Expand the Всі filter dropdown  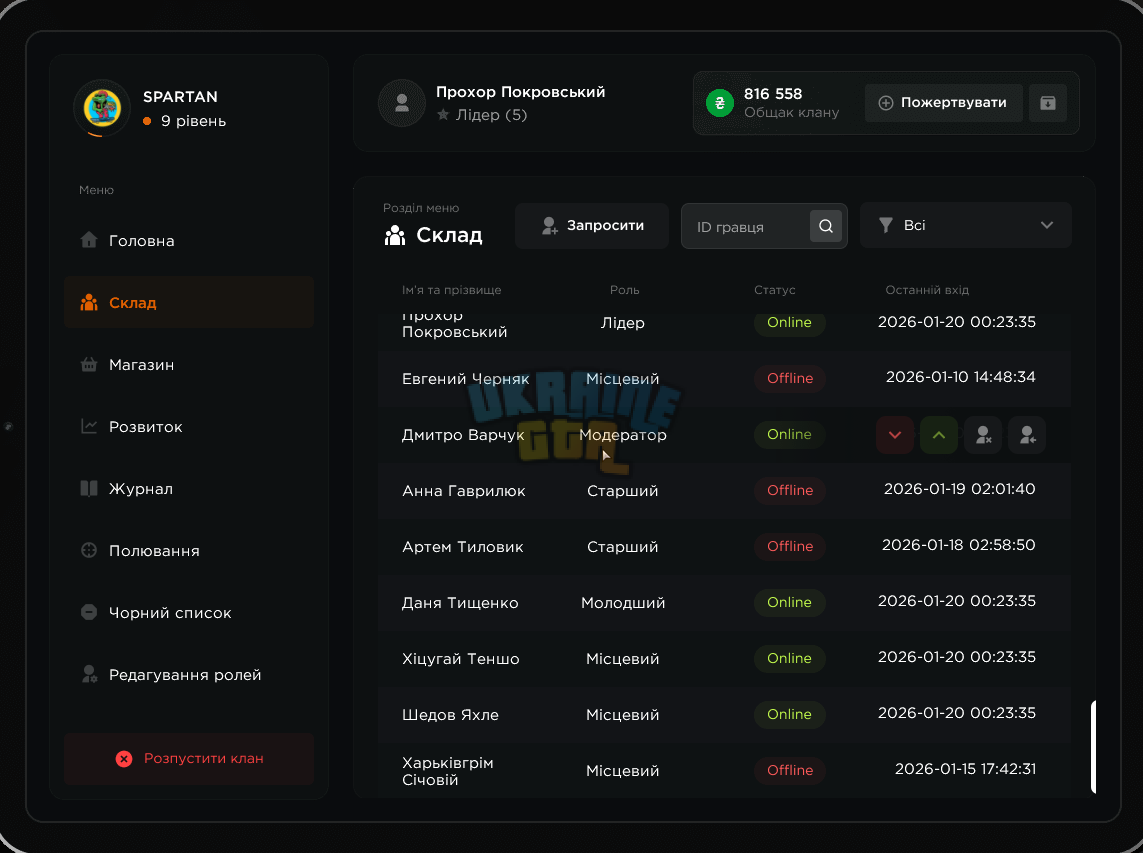965,225
